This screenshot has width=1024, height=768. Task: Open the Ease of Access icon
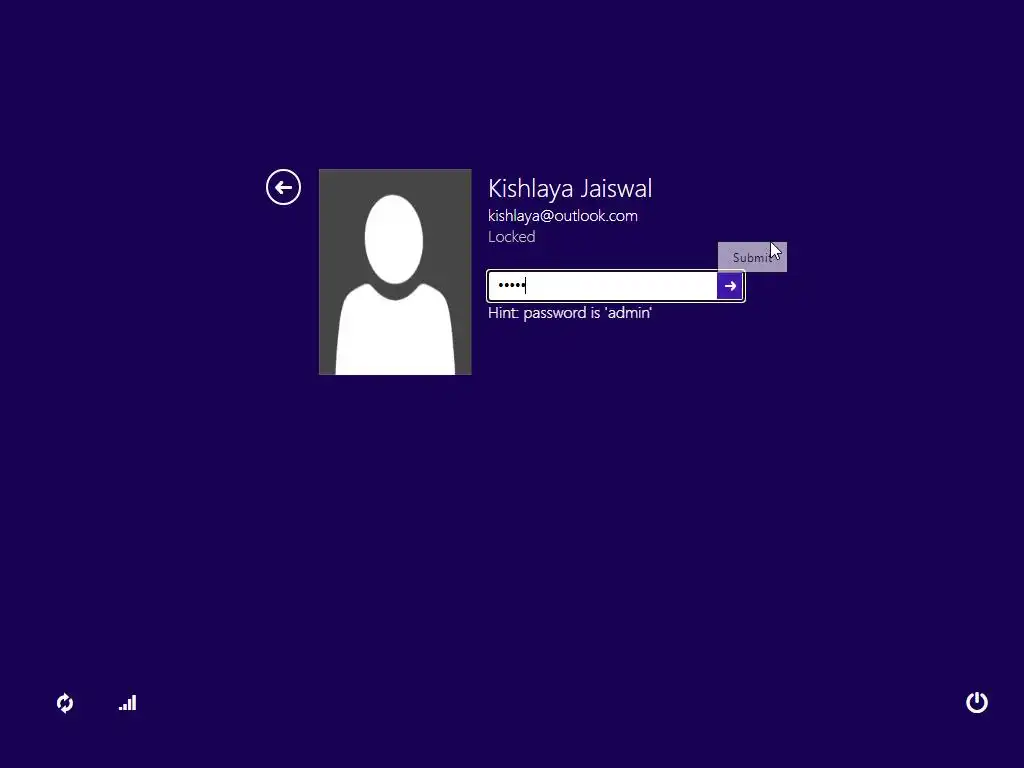[65, 703]
